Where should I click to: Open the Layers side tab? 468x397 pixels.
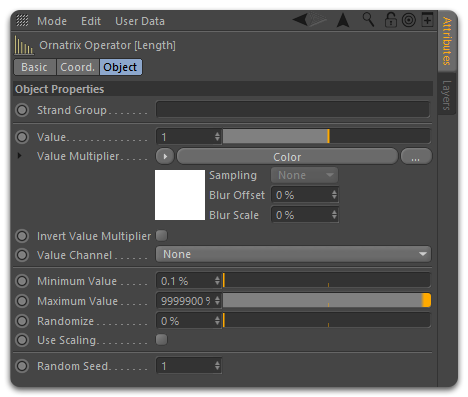tap(447, 95)
